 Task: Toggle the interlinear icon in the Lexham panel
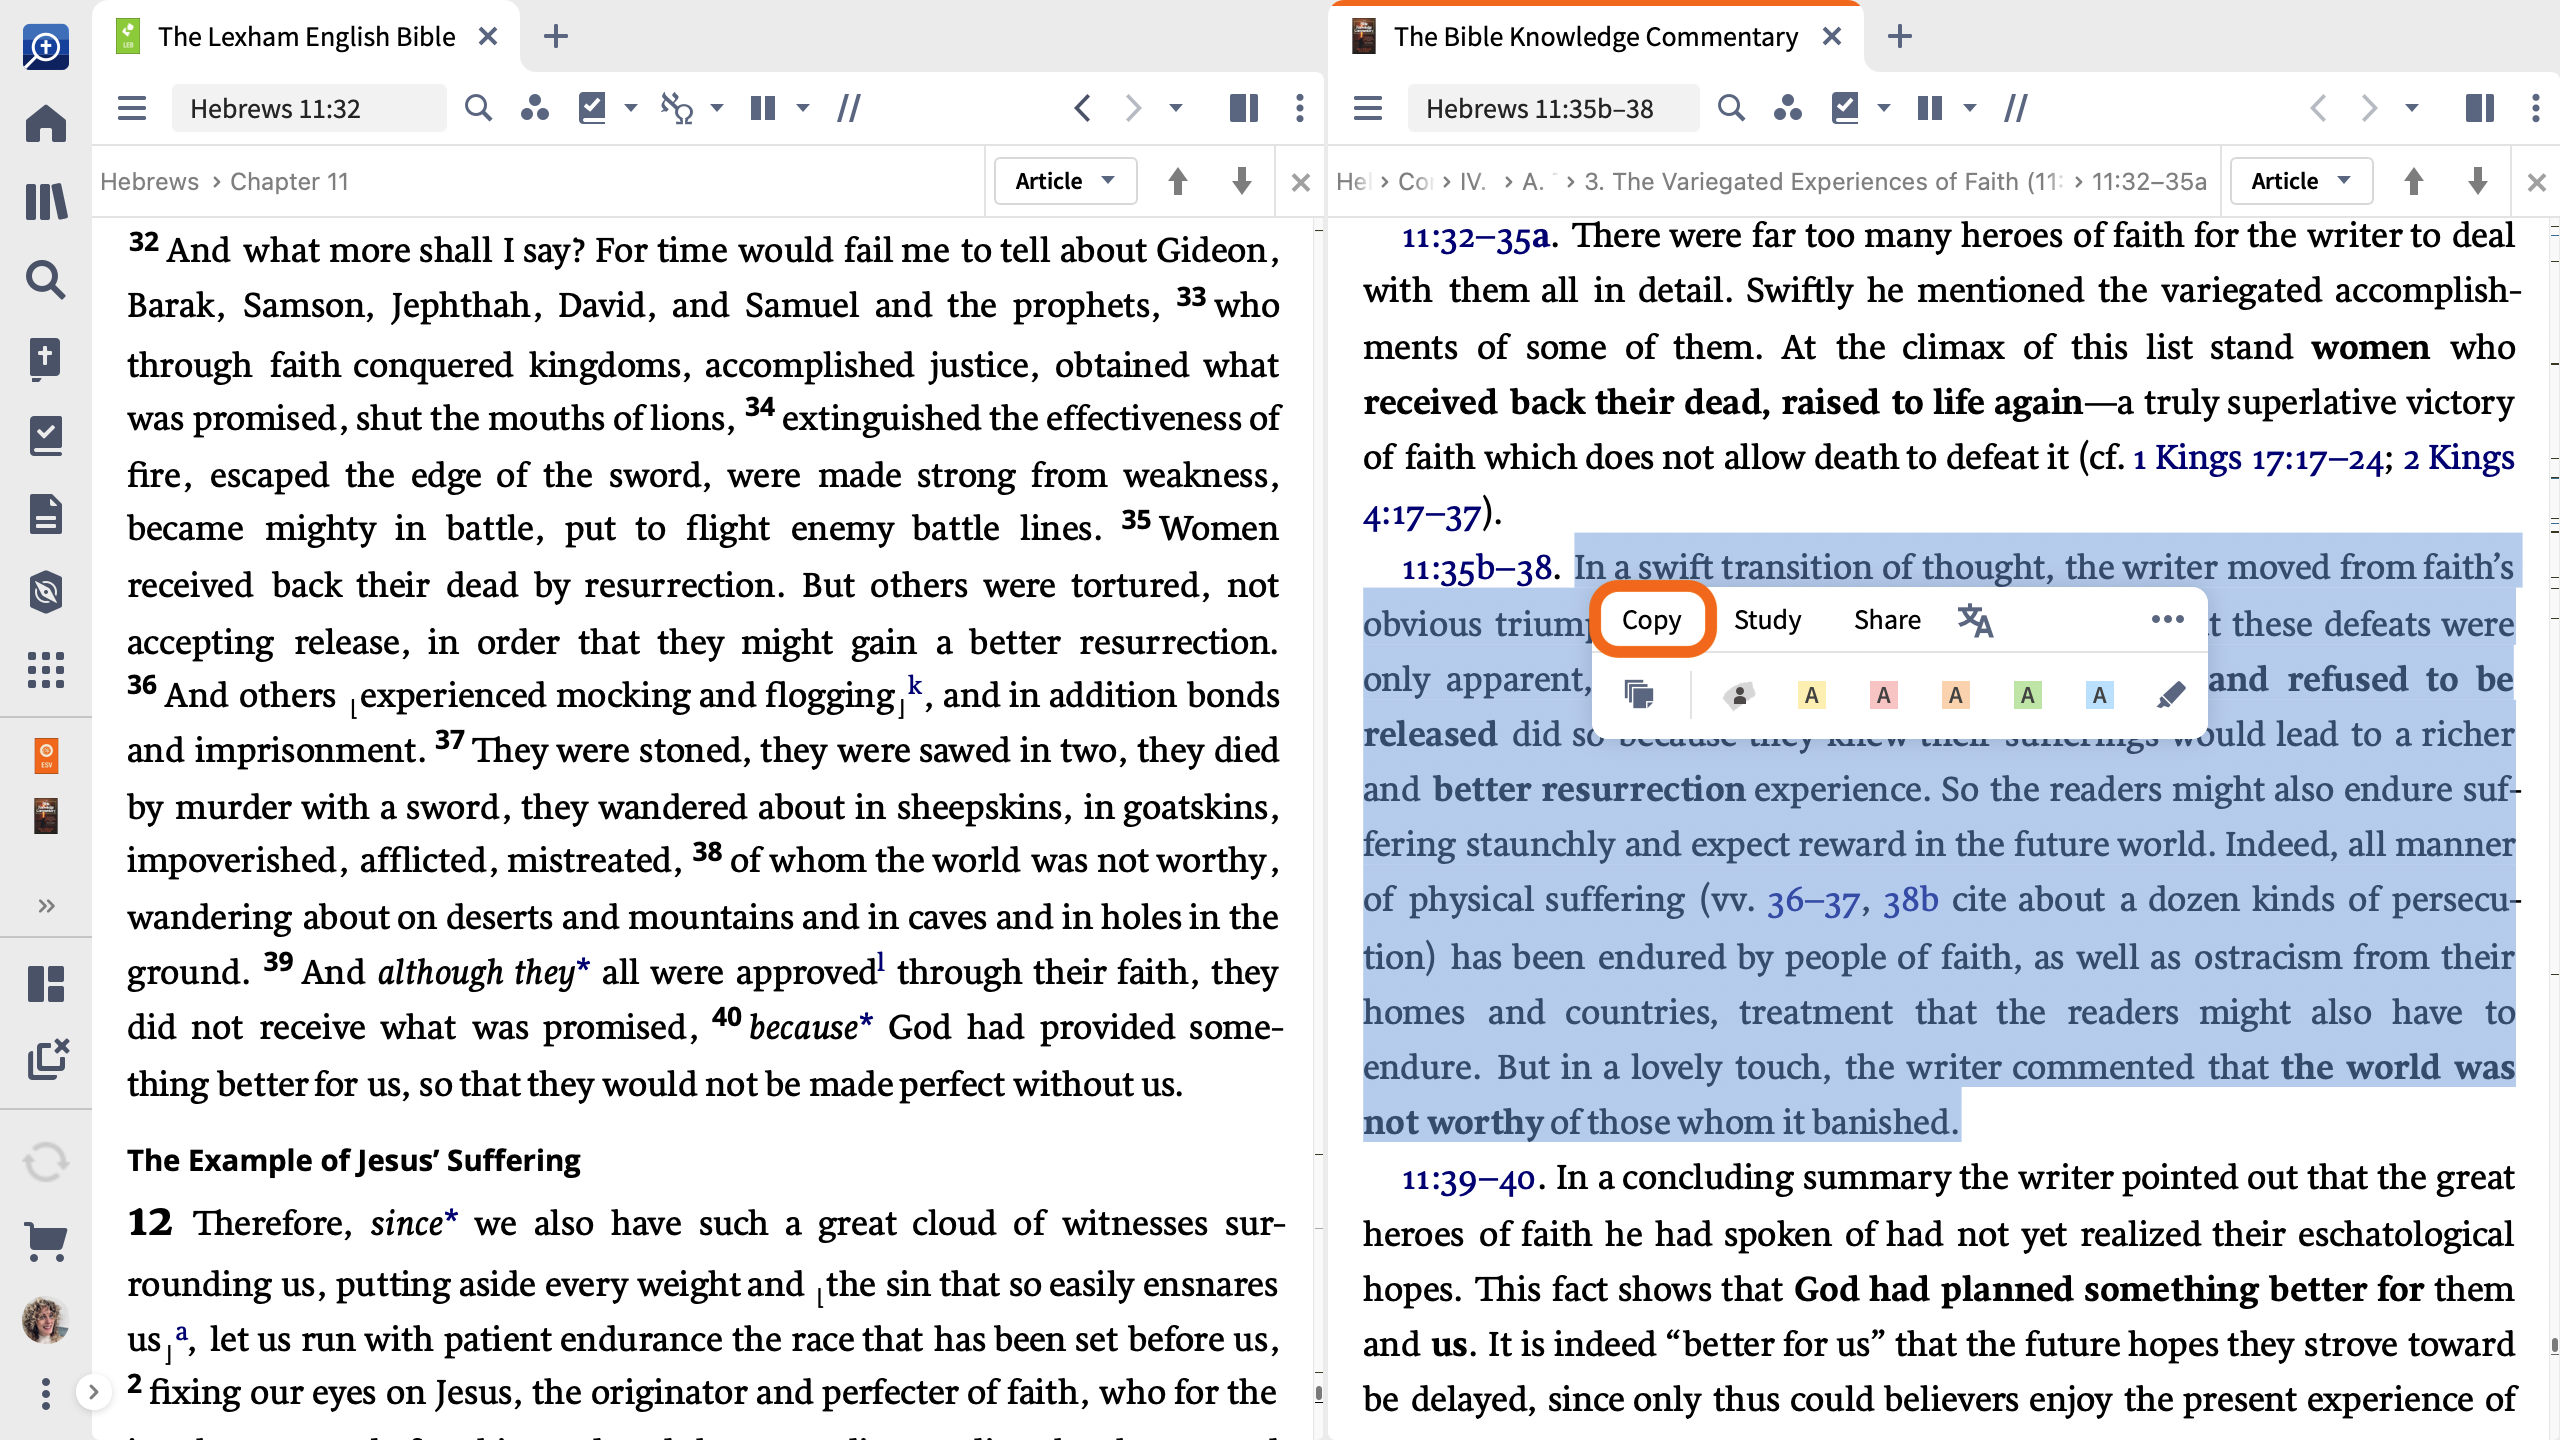coord(677,108)
